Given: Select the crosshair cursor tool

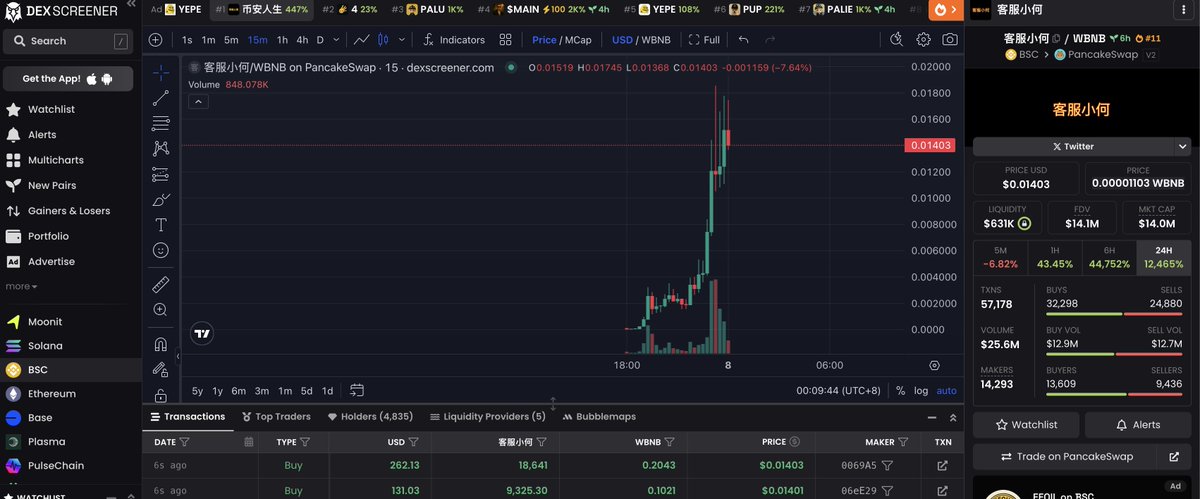Looking at the screenshot, I should (161, 72).
